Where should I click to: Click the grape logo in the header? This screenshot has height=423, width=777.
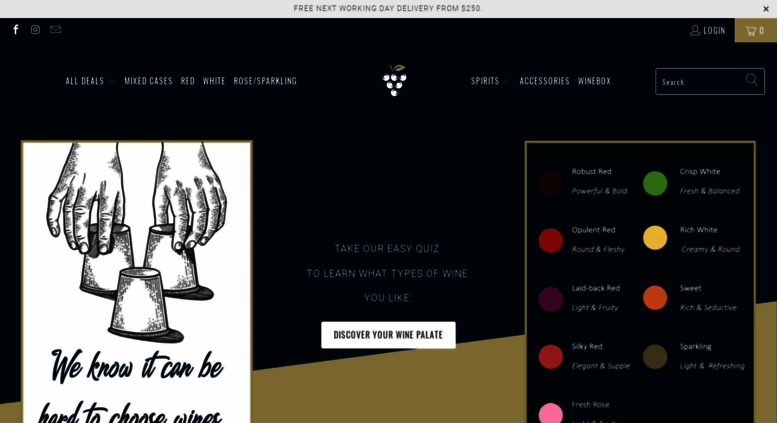(394, 80)
